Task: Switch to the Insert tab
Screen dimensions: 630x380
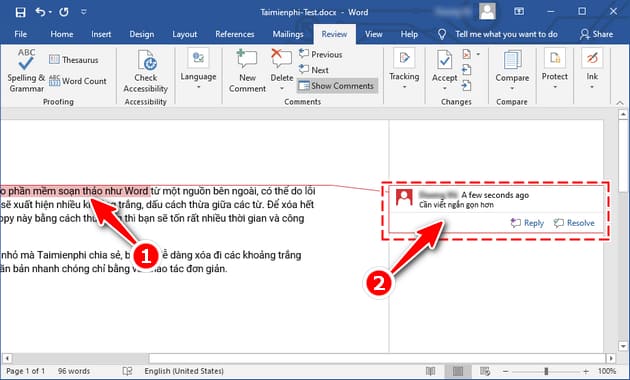Action: 101,34
